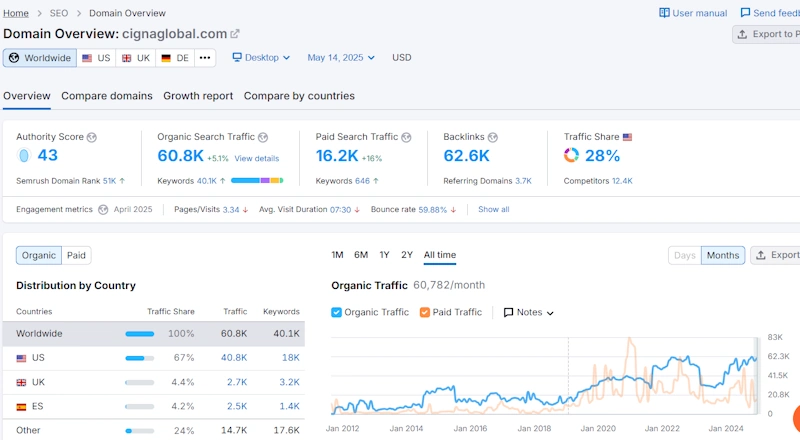Click the User manual book icon
The height and width of the screenshot is (440, 800).
[664, 13]
